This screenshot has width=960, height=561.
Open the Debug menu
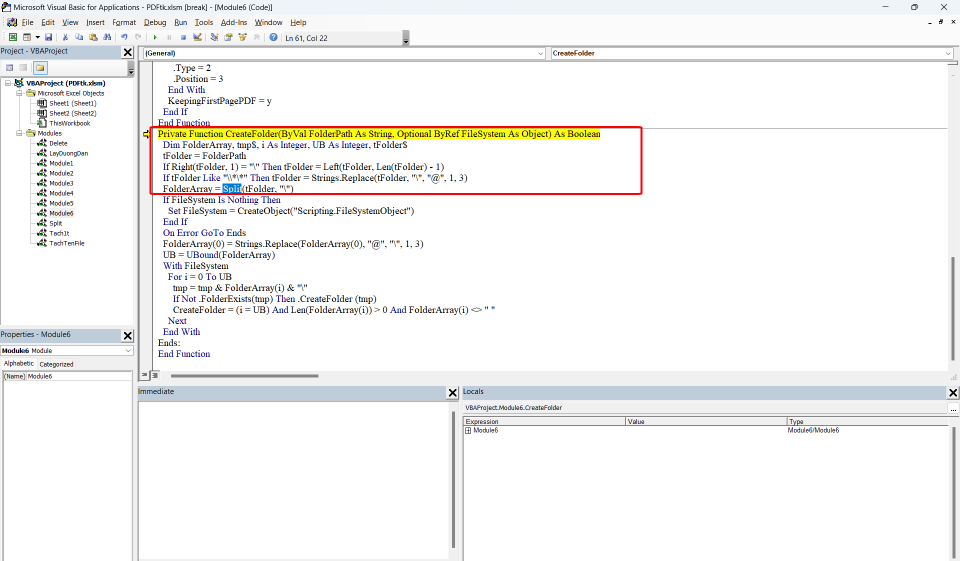click(155, 22)
